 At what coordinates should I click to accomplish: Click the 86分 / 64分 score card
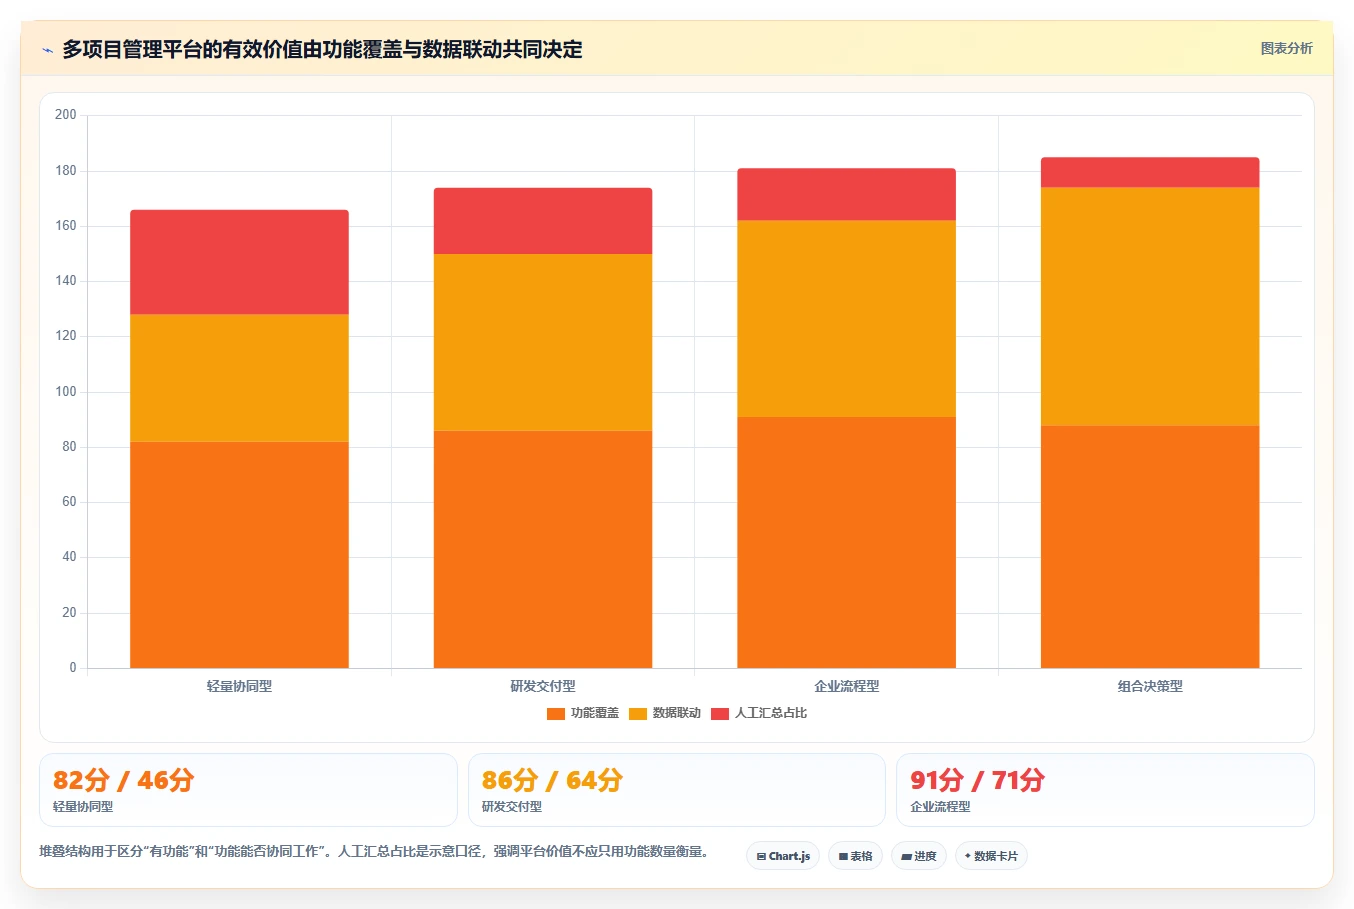coord(677,790)
